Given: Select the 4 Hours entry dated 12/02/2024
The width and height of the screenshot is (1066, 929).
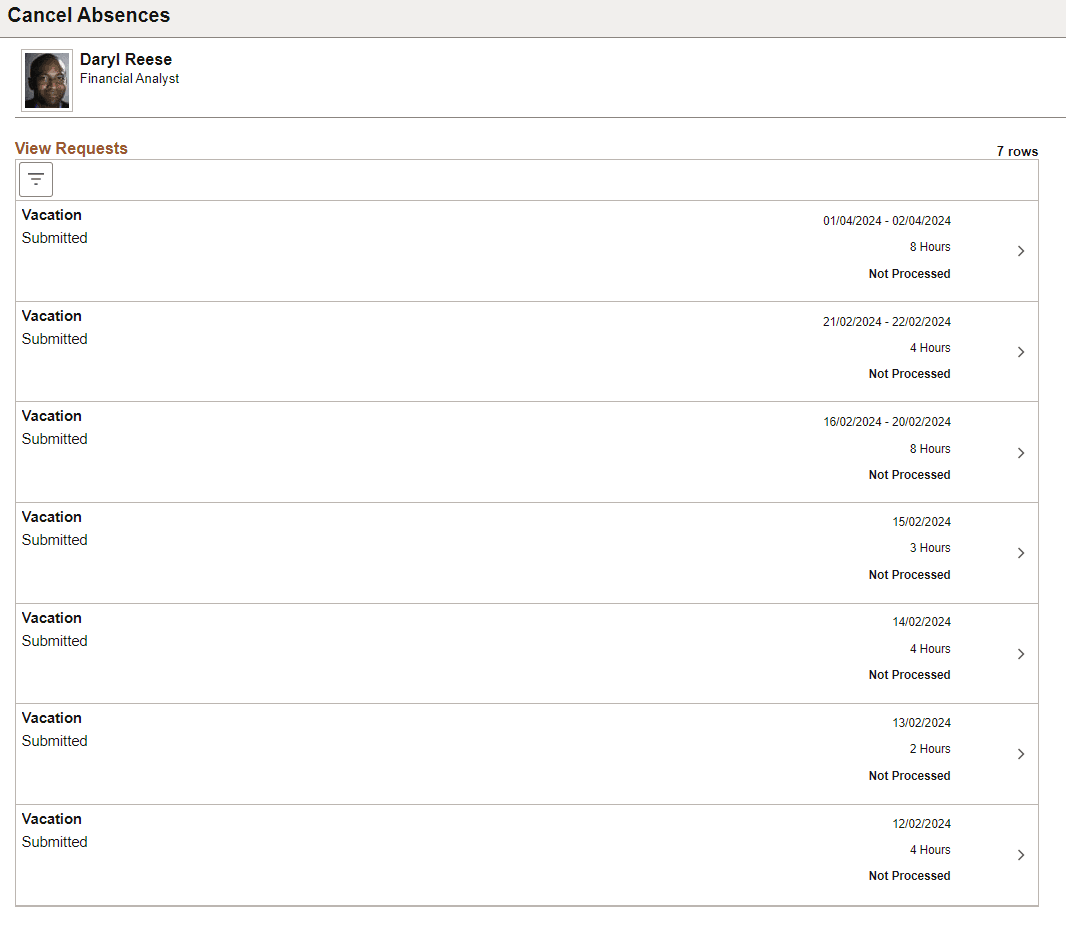Looking at the screenshot, I should pyautogui.click(x=930, y=849).
